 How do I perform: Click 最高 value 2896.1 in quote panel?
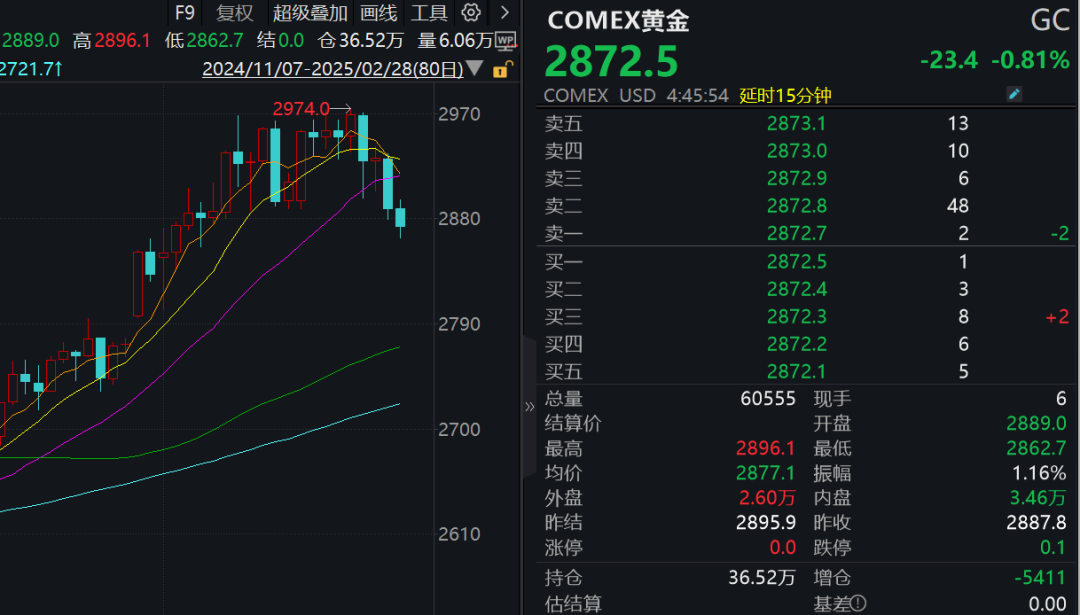click(765, 448)
